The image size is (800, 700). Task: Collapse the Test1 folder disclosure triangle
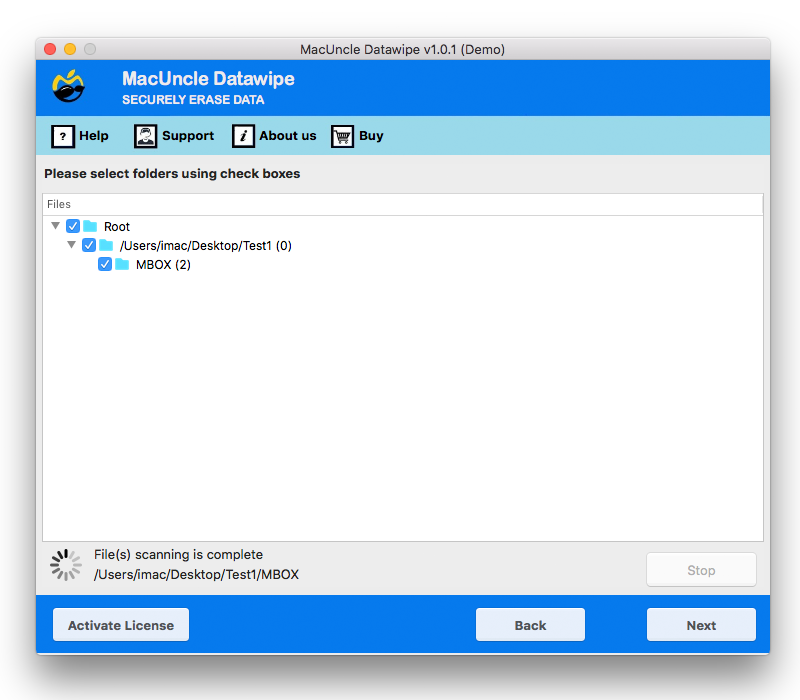(x=71, y=245)
